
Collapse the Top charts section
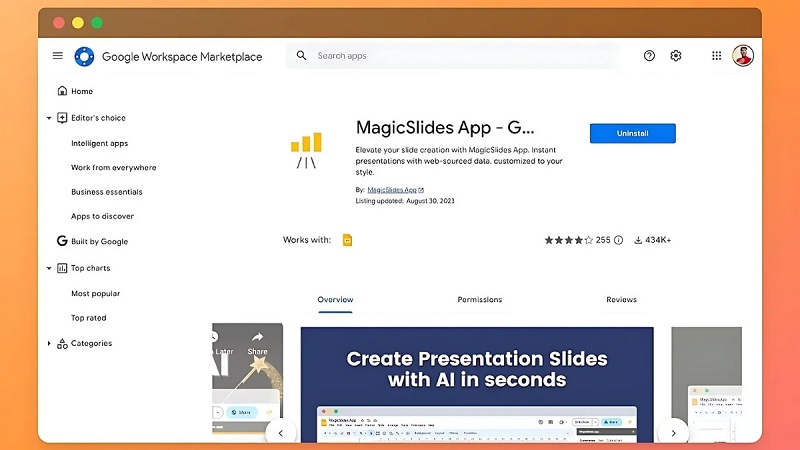49,268
